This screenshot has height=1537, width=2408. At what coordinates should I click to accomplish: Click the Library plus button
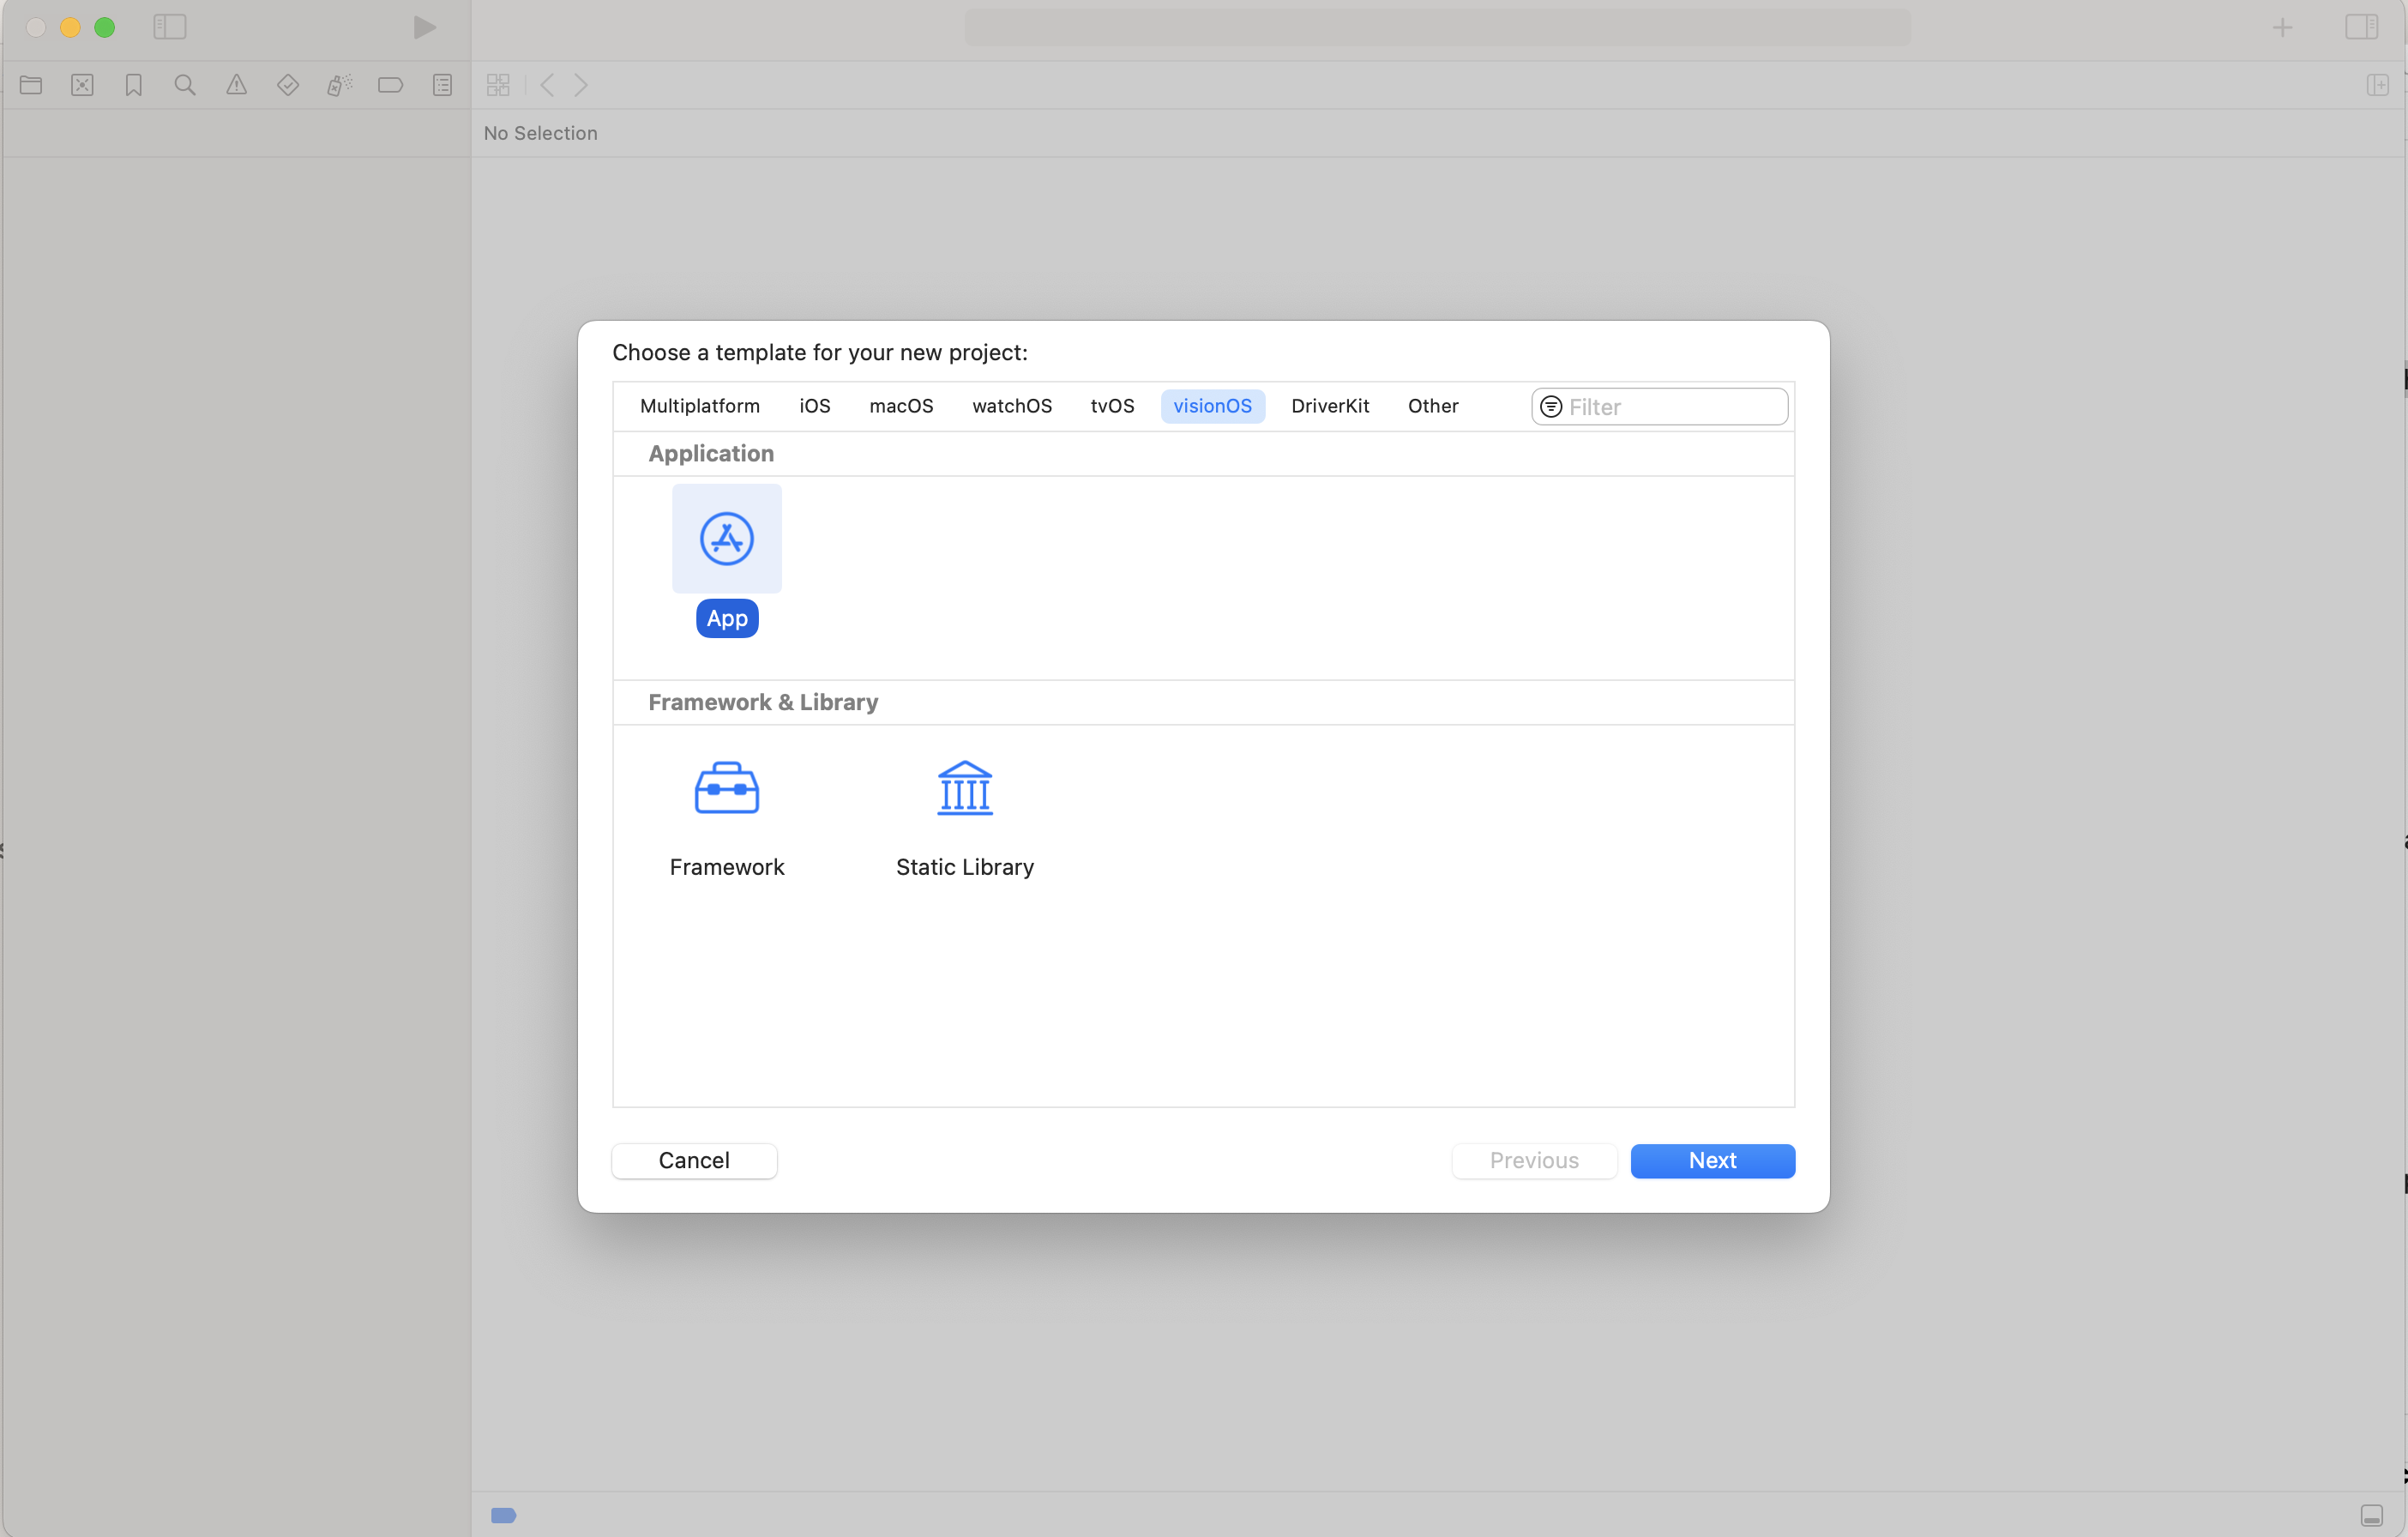click(2282, 27)
